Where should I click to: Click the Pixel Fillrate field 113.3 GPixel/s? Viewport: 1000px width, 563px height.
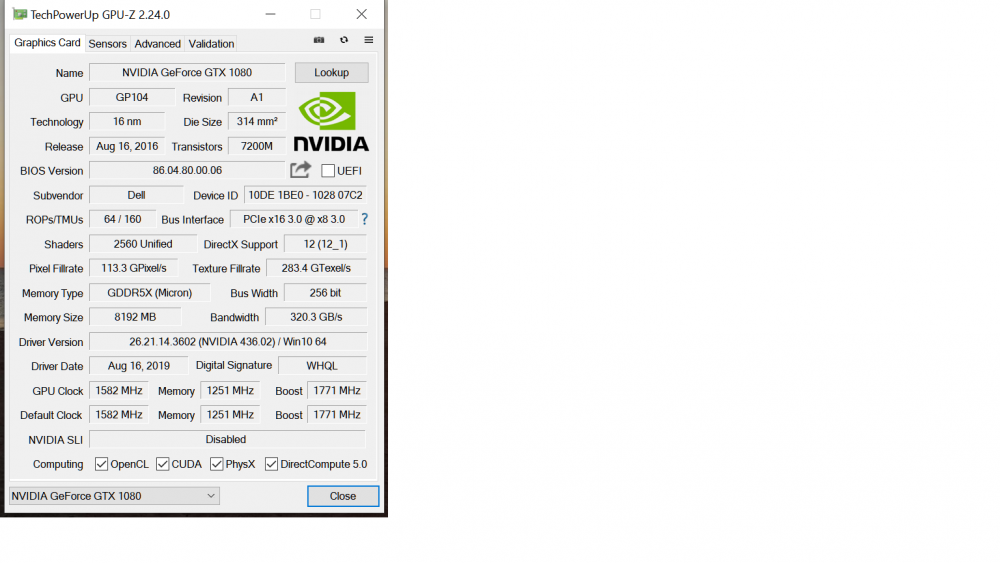click(133, 268)
